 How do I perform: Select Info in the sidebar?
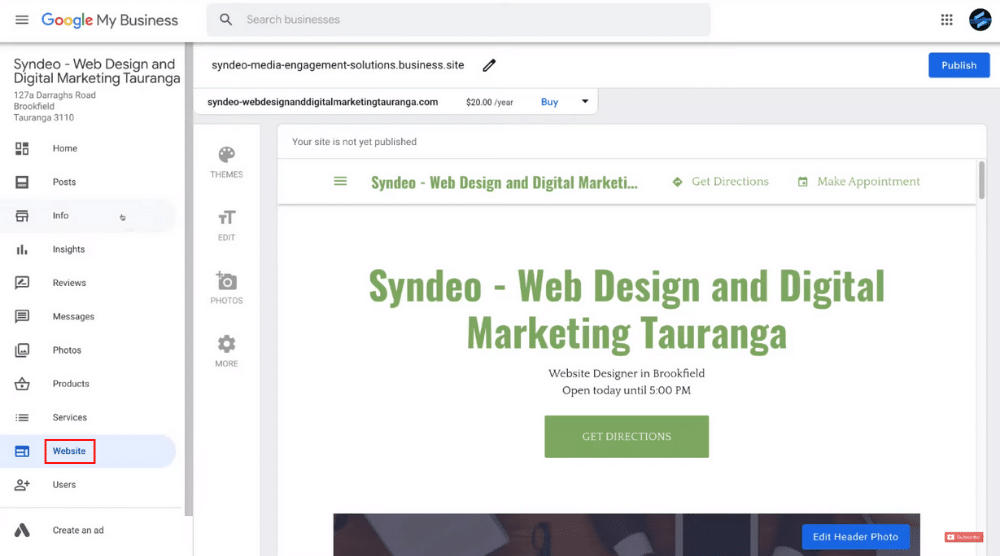tap(60, 216)
